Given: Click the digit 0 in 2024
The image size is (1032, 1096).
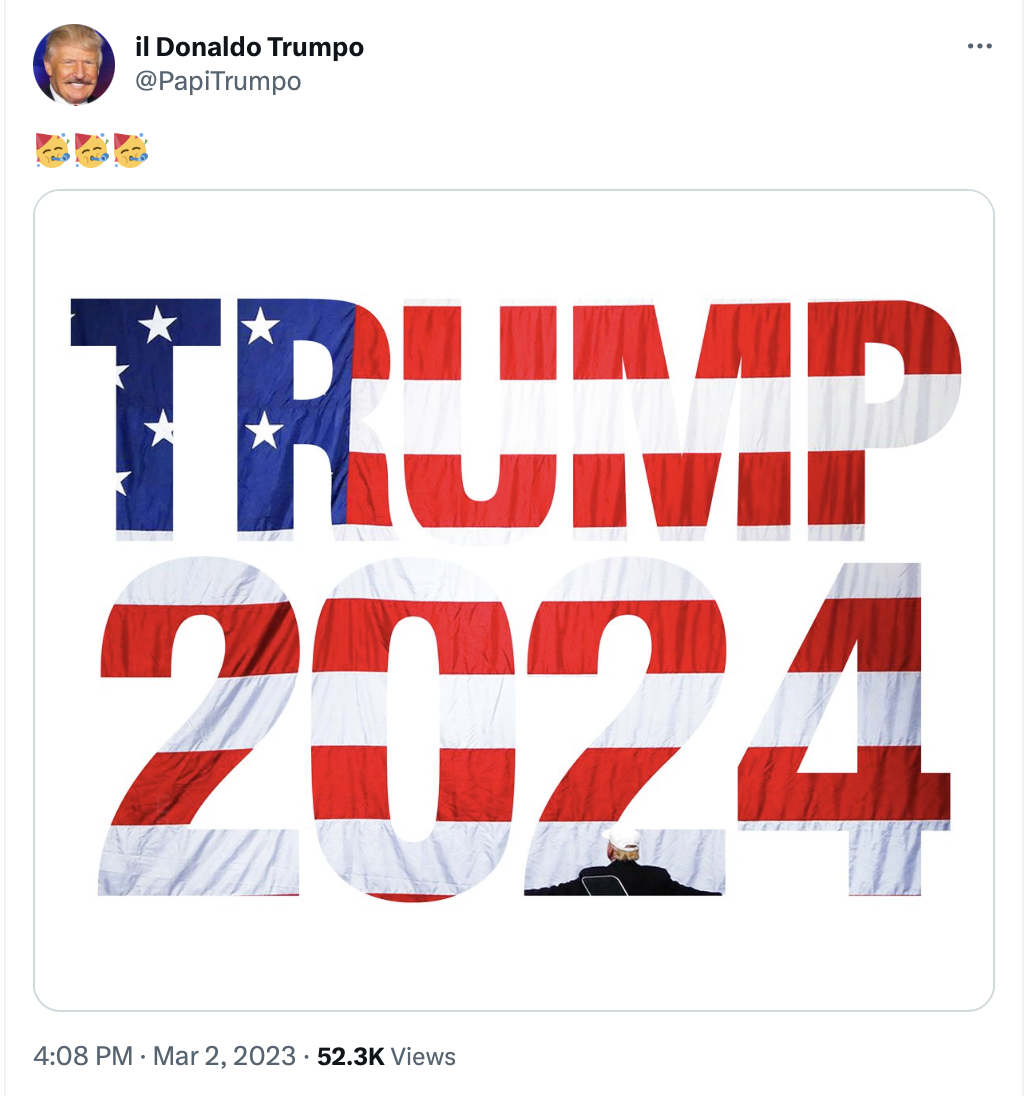Looking at the screenshot, I should [x=413, y=728].
